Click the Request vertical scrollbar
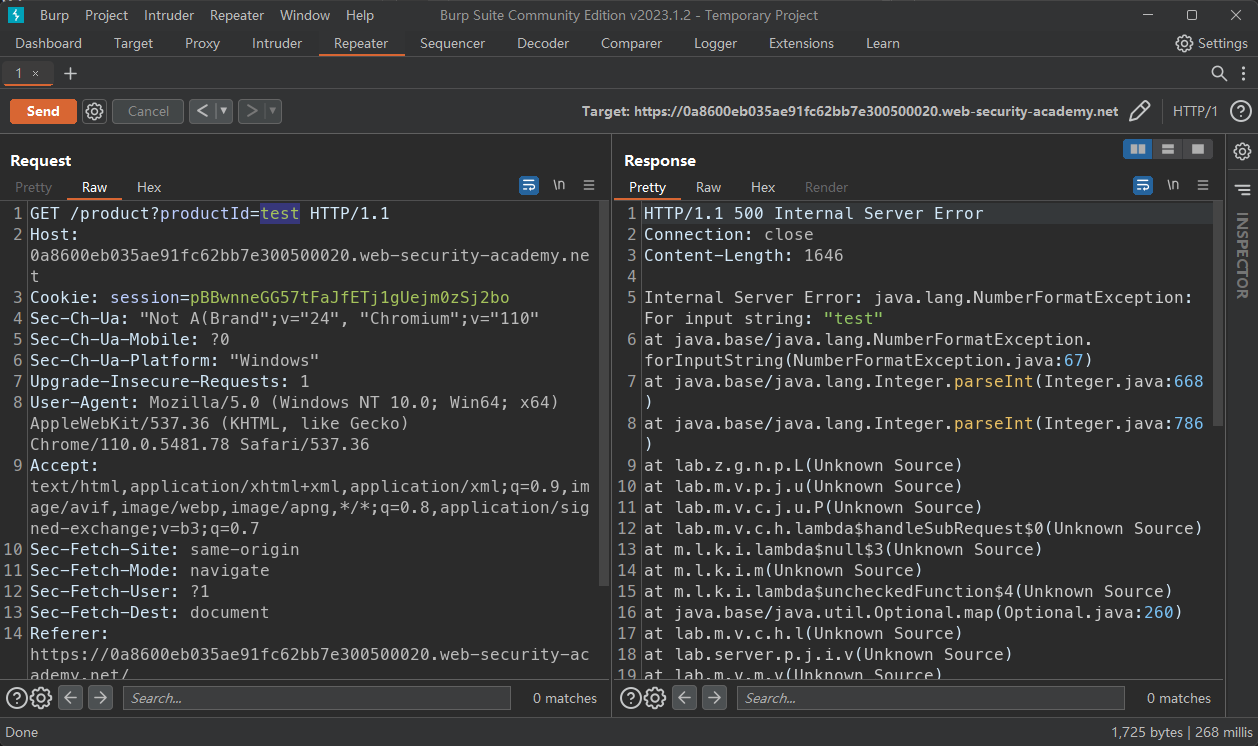 tap(603, 392)
